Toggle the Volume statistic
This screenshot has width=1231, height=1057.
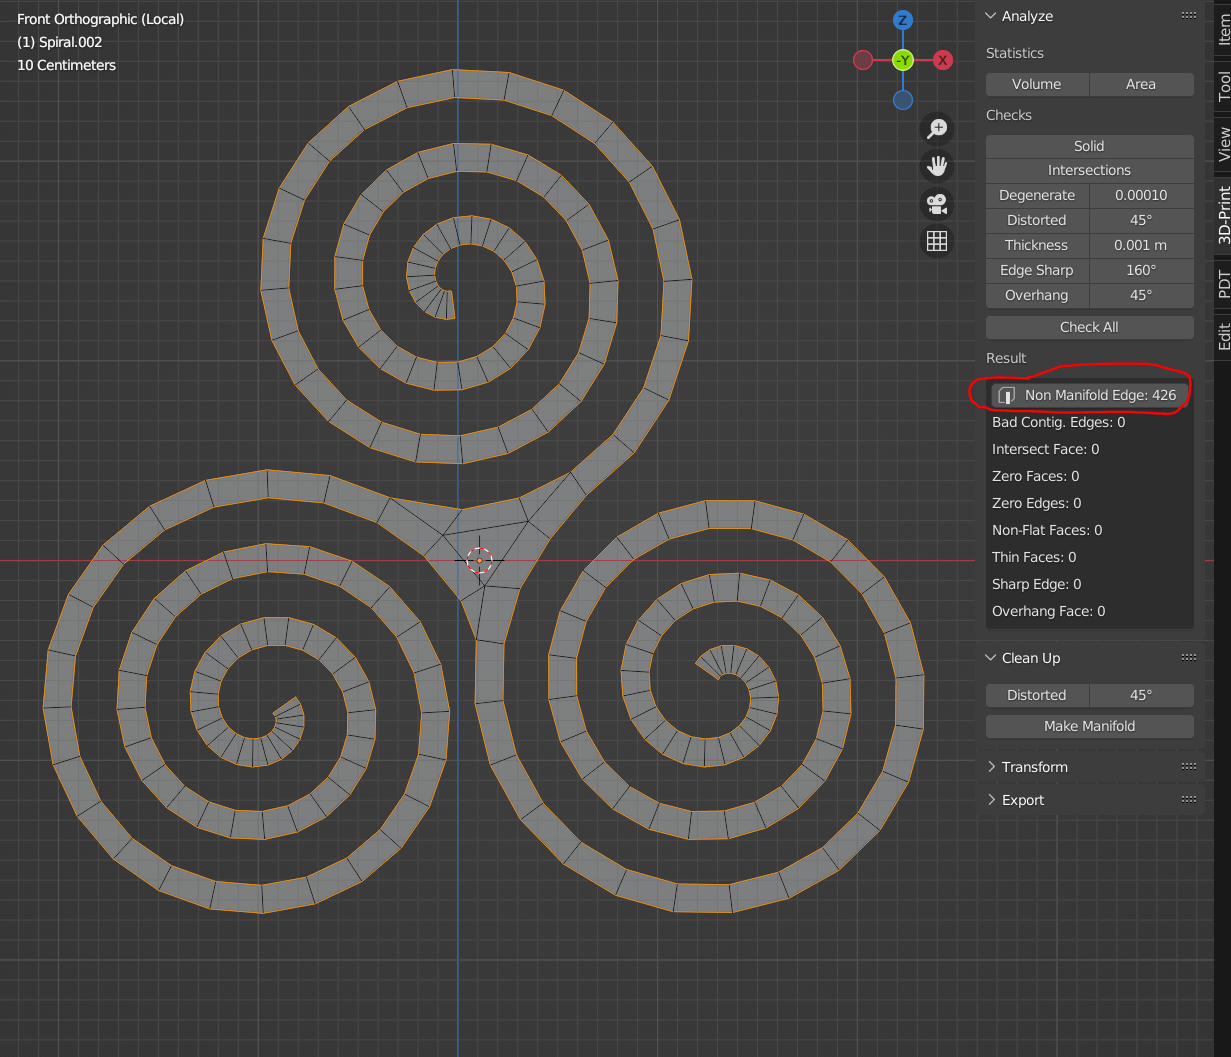click(1036, 84)
